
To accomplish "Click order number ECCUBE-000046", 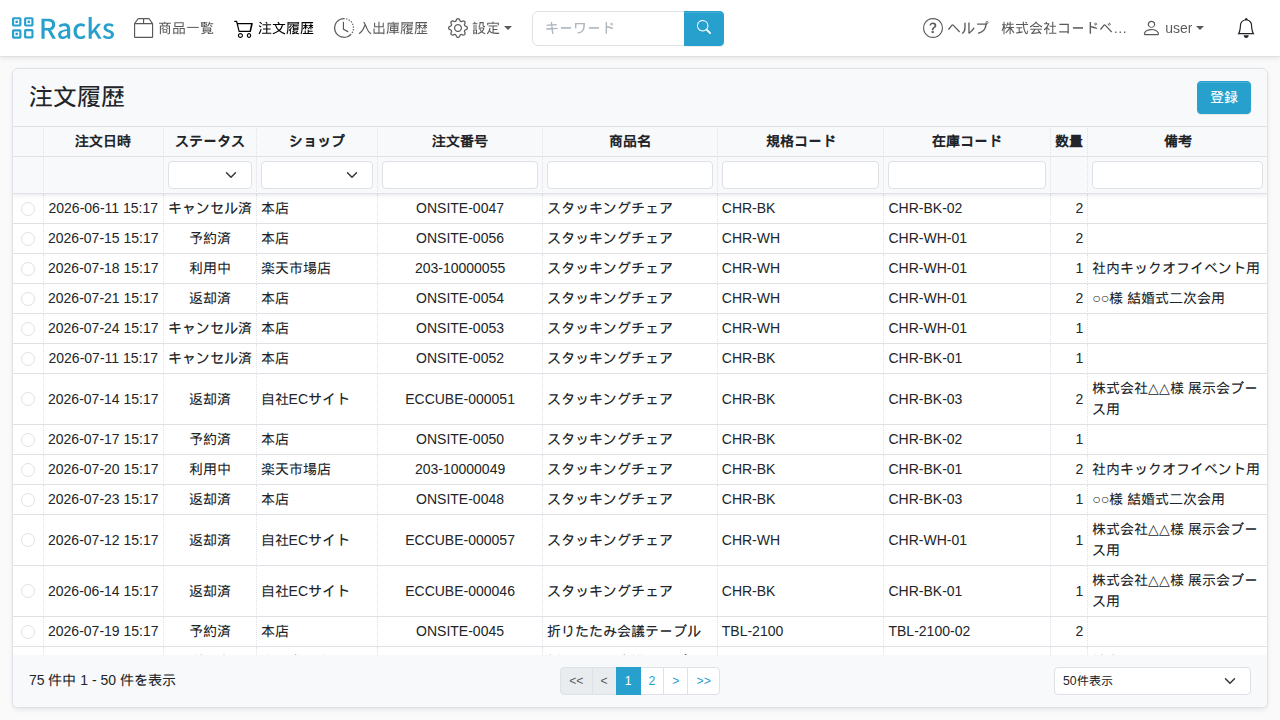I will tap(460, 591).
